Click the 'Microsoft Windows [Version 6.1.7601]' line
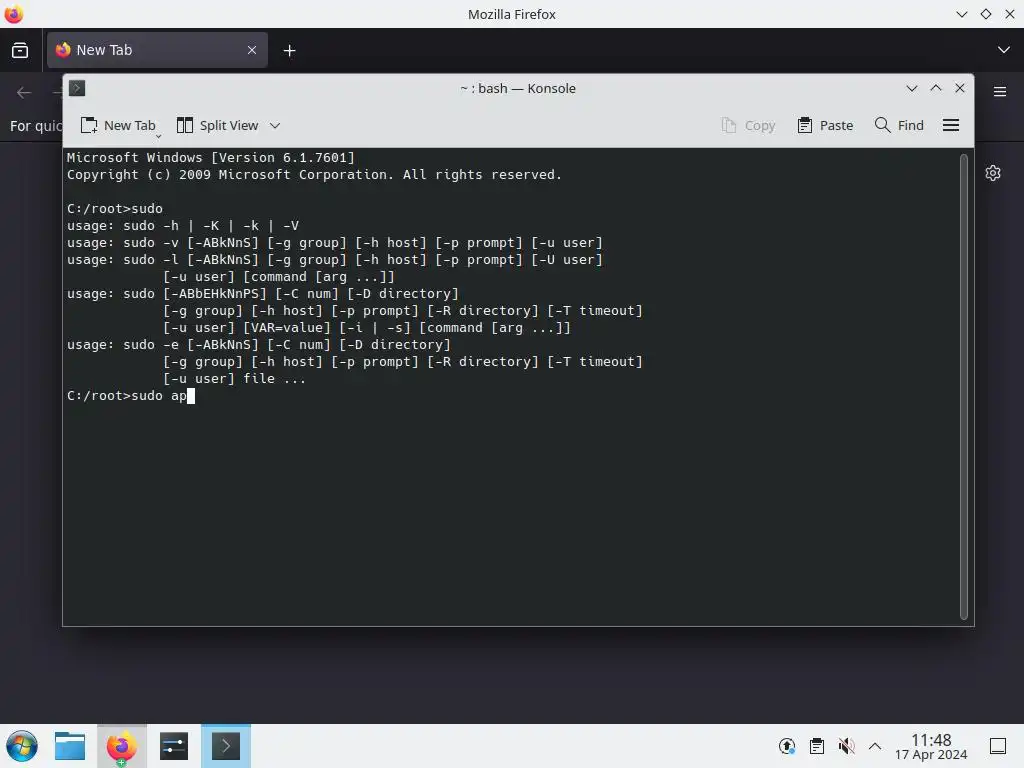The width and height of the screenshot is (1024, 768). point(210,157)
